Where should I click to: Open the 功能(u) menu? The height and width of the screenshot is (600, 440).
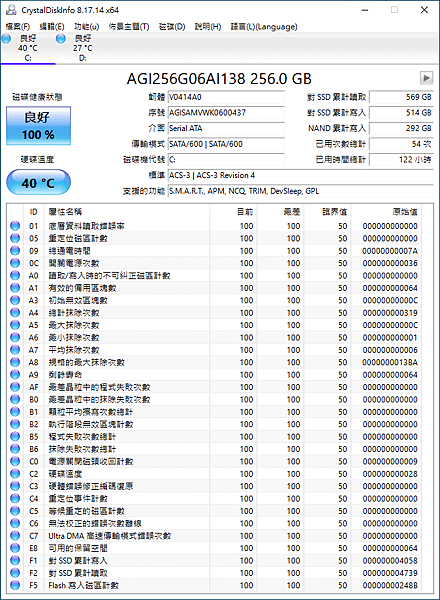(x=86, y=26)
